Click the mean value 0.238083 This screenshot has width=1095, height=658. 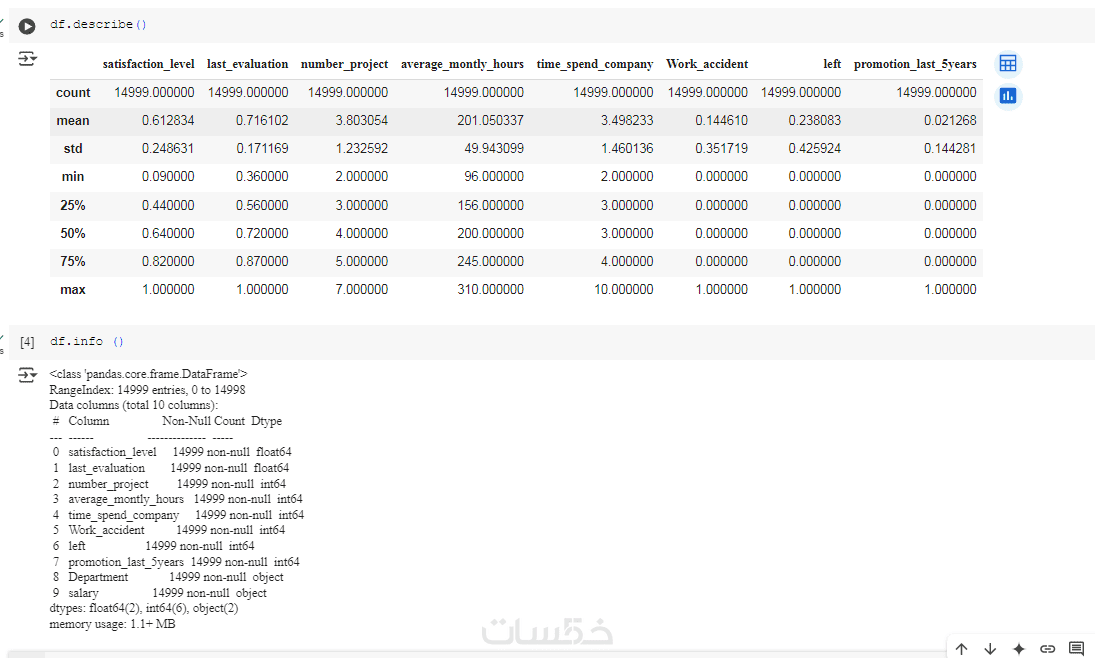pos(814,121)
